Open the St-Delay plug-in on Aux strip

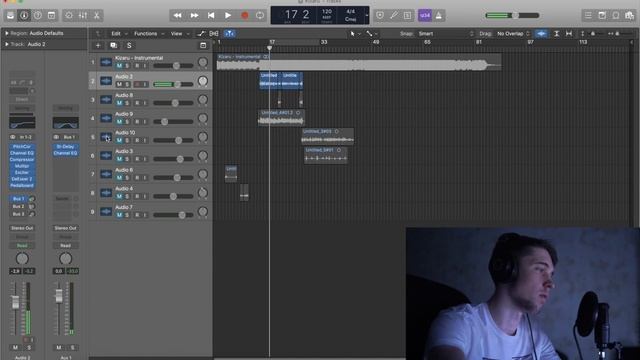click(x=65, y=147)
